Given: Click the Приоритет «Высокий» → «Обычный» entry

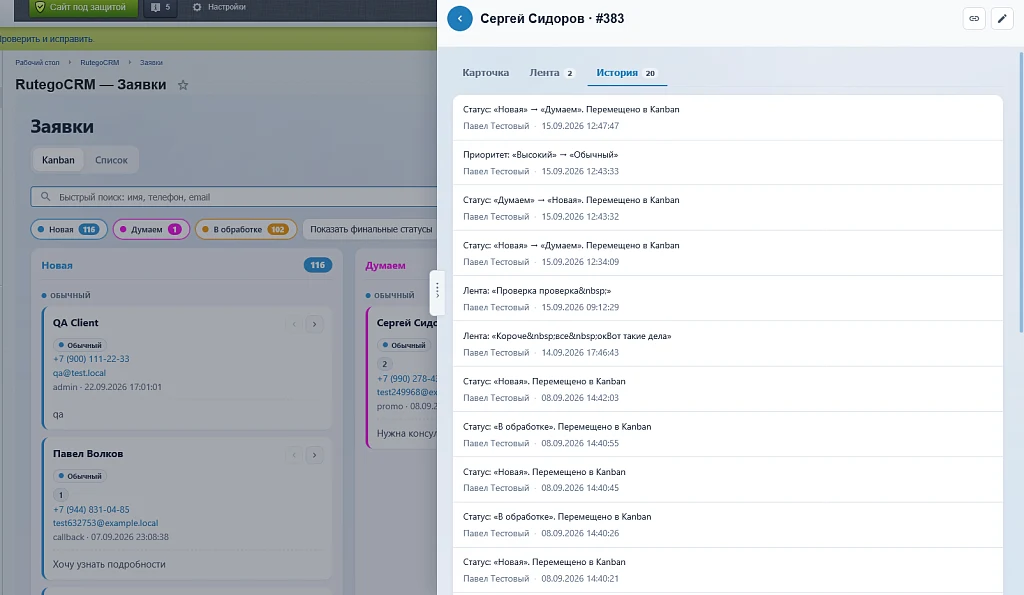Looking at the screenshot, I should tap(728, 163).
